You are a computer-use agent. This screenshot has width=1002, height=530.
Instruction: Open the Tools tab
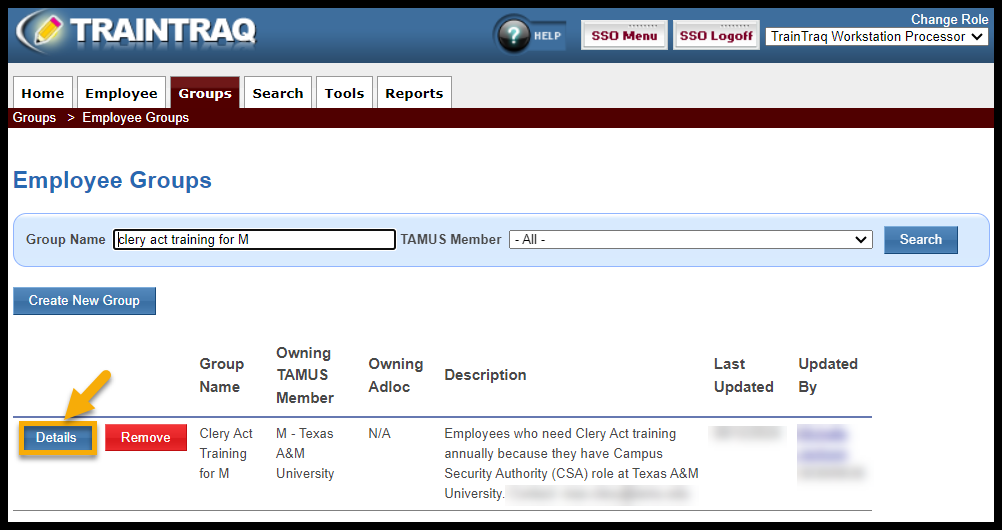(344, 93)
